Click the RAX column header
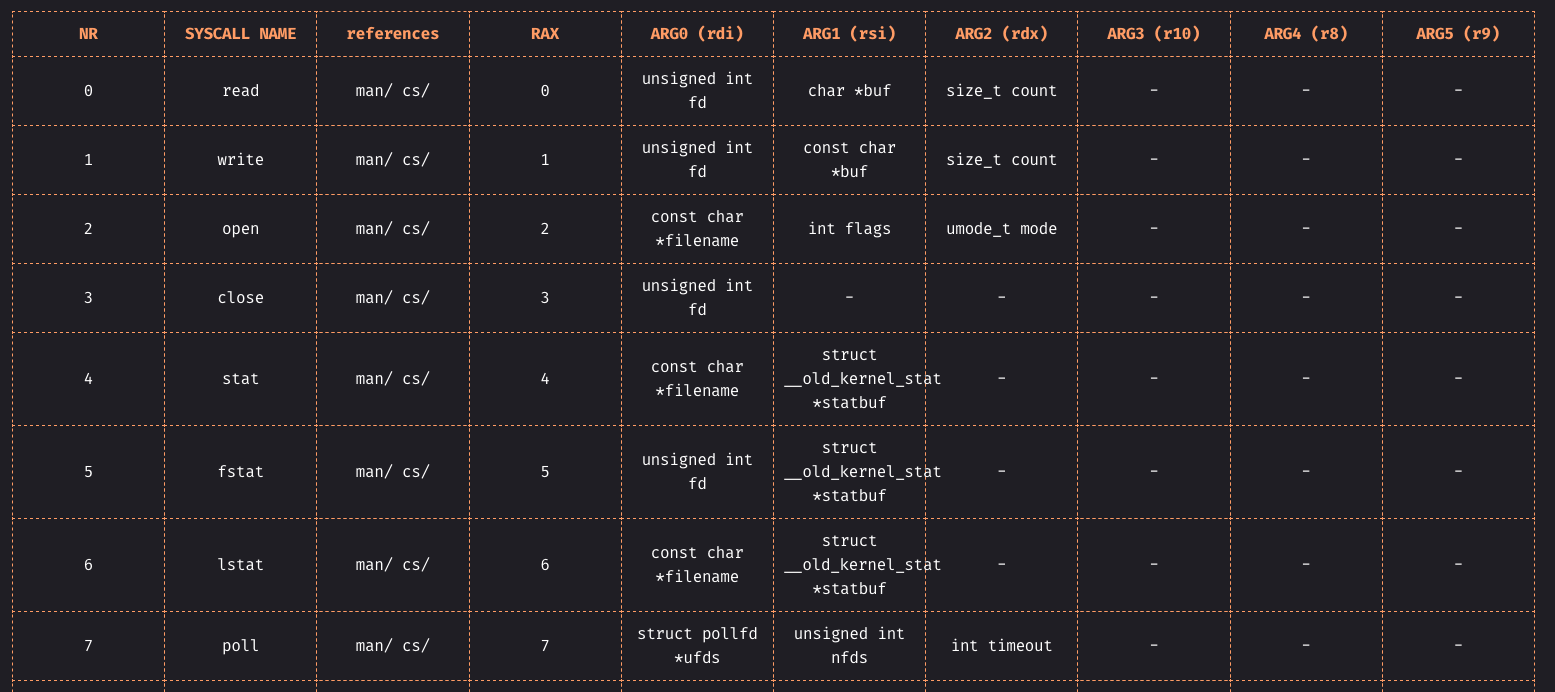 tap(545, 34)
